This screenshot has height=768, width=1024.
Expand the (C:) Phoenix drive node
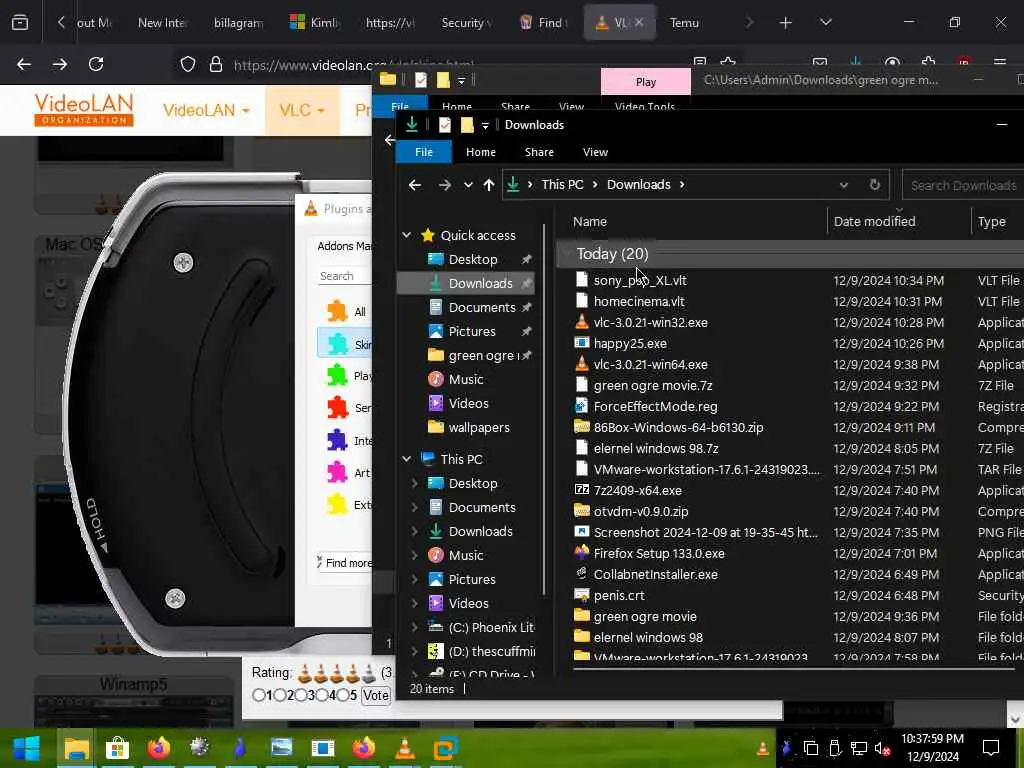click(x=414, y=628)
